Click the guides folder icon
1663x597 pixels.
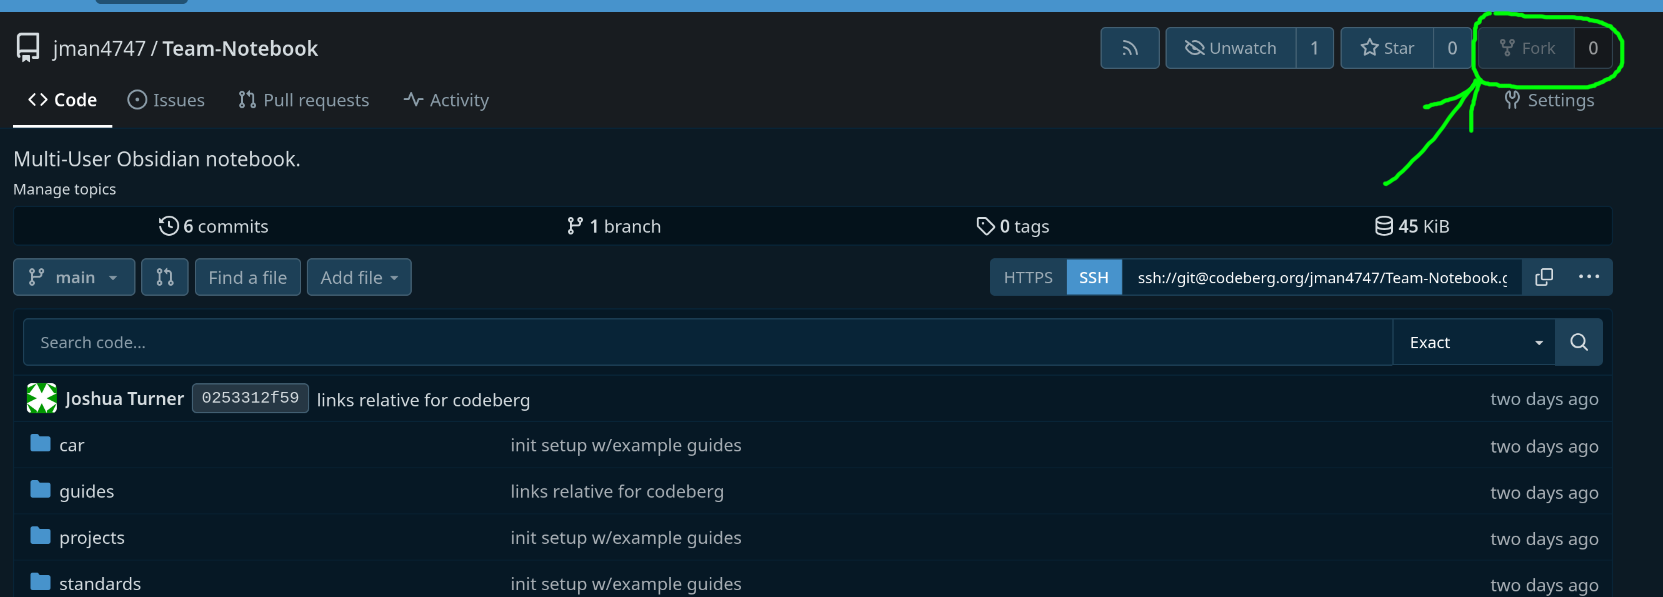[40, 489]
